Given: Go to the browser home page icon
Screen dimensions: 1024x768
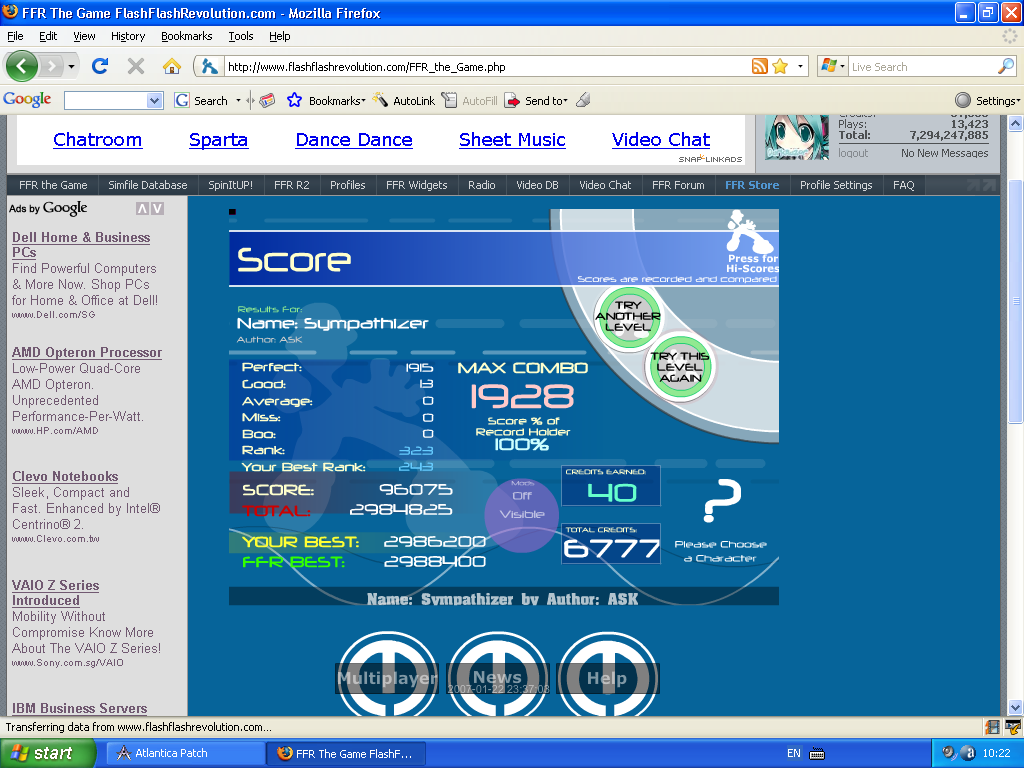Looking at the screenshot, I should coord(172,67).
